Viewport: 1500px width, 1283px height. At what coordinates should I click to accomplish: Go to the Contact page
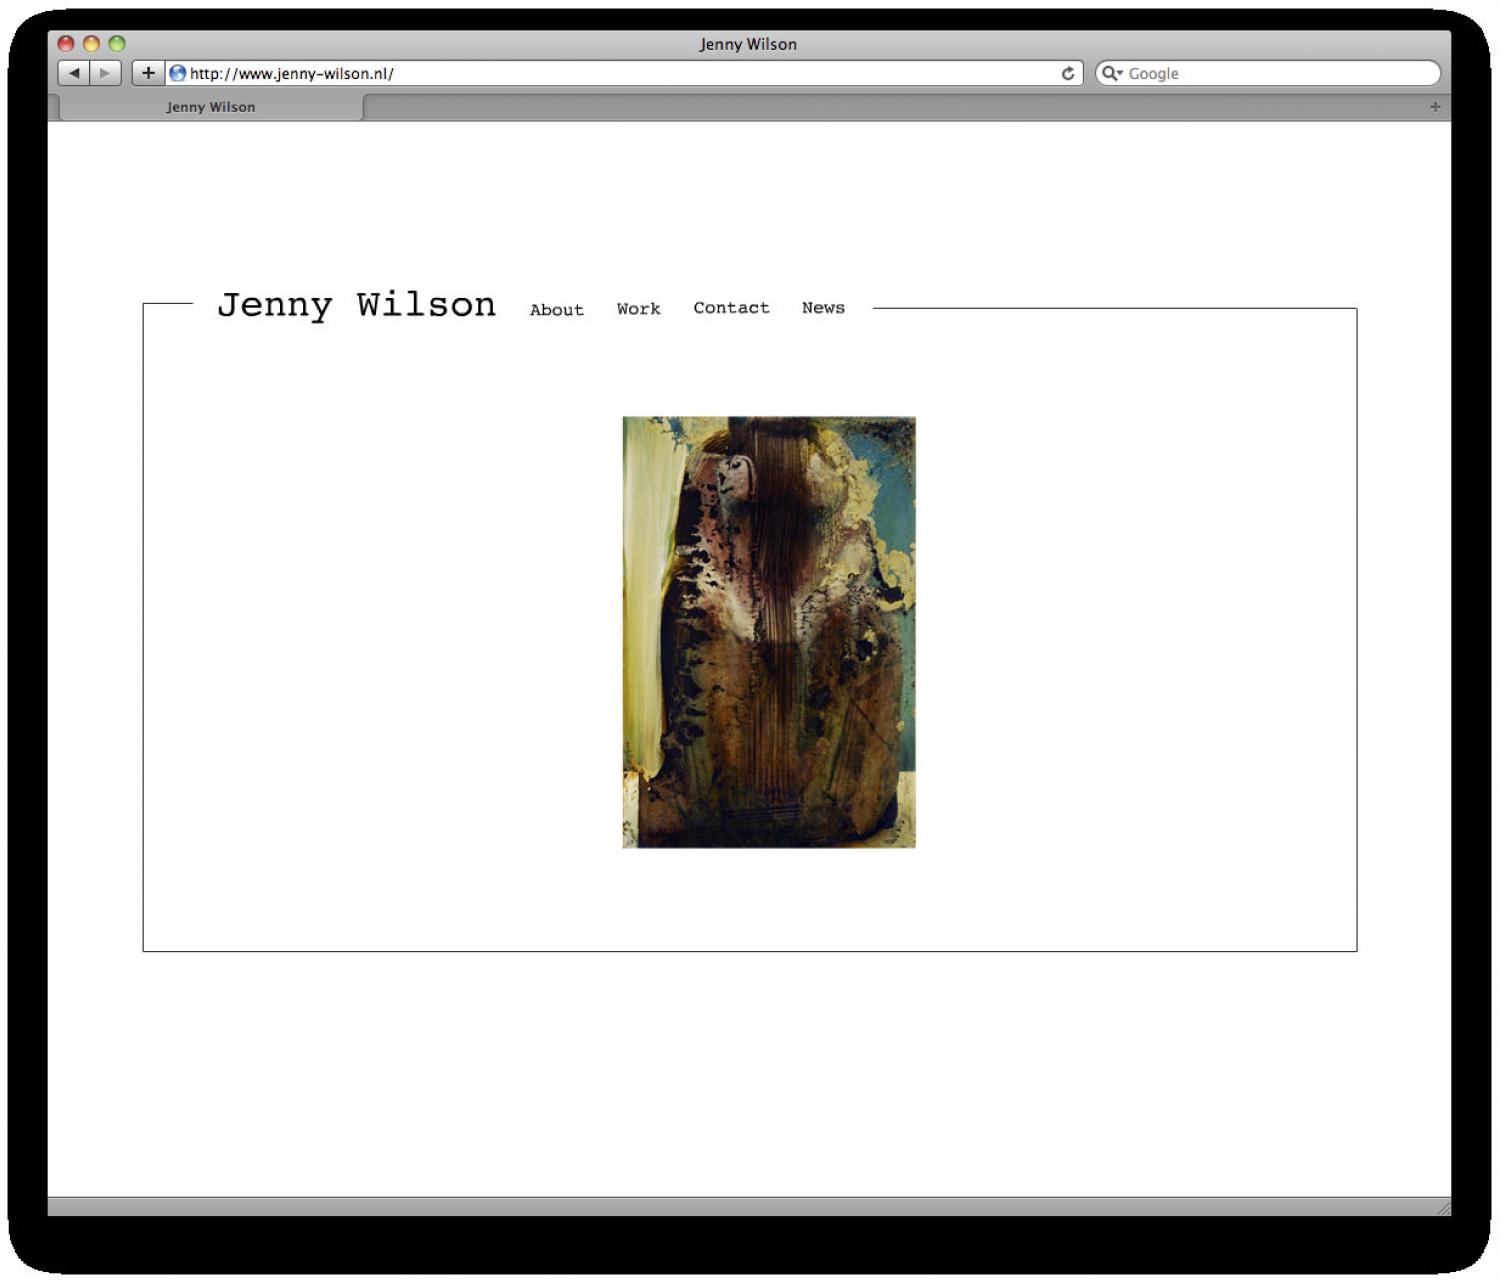(x=731, y=308)
